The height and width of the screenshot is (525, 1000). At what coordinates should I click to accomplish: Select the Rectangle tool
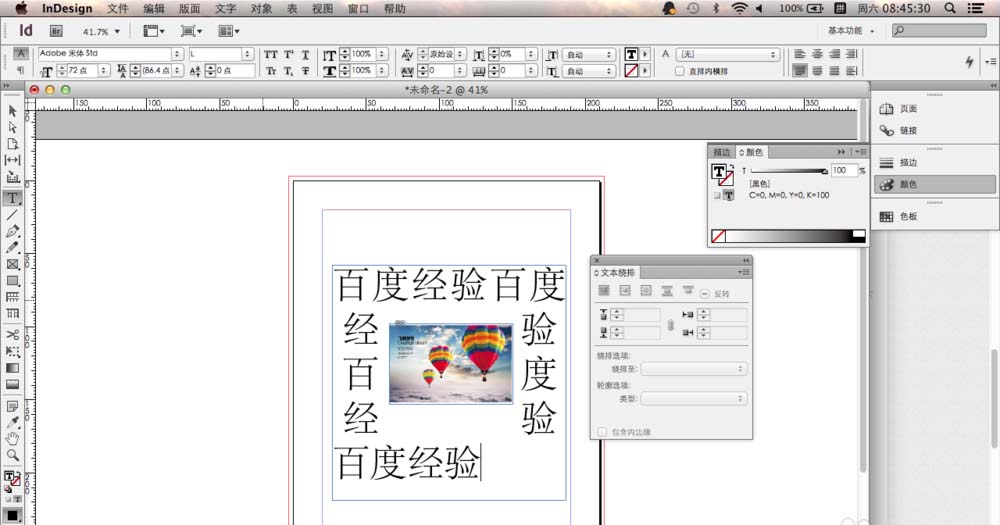[x=12, y=281]
